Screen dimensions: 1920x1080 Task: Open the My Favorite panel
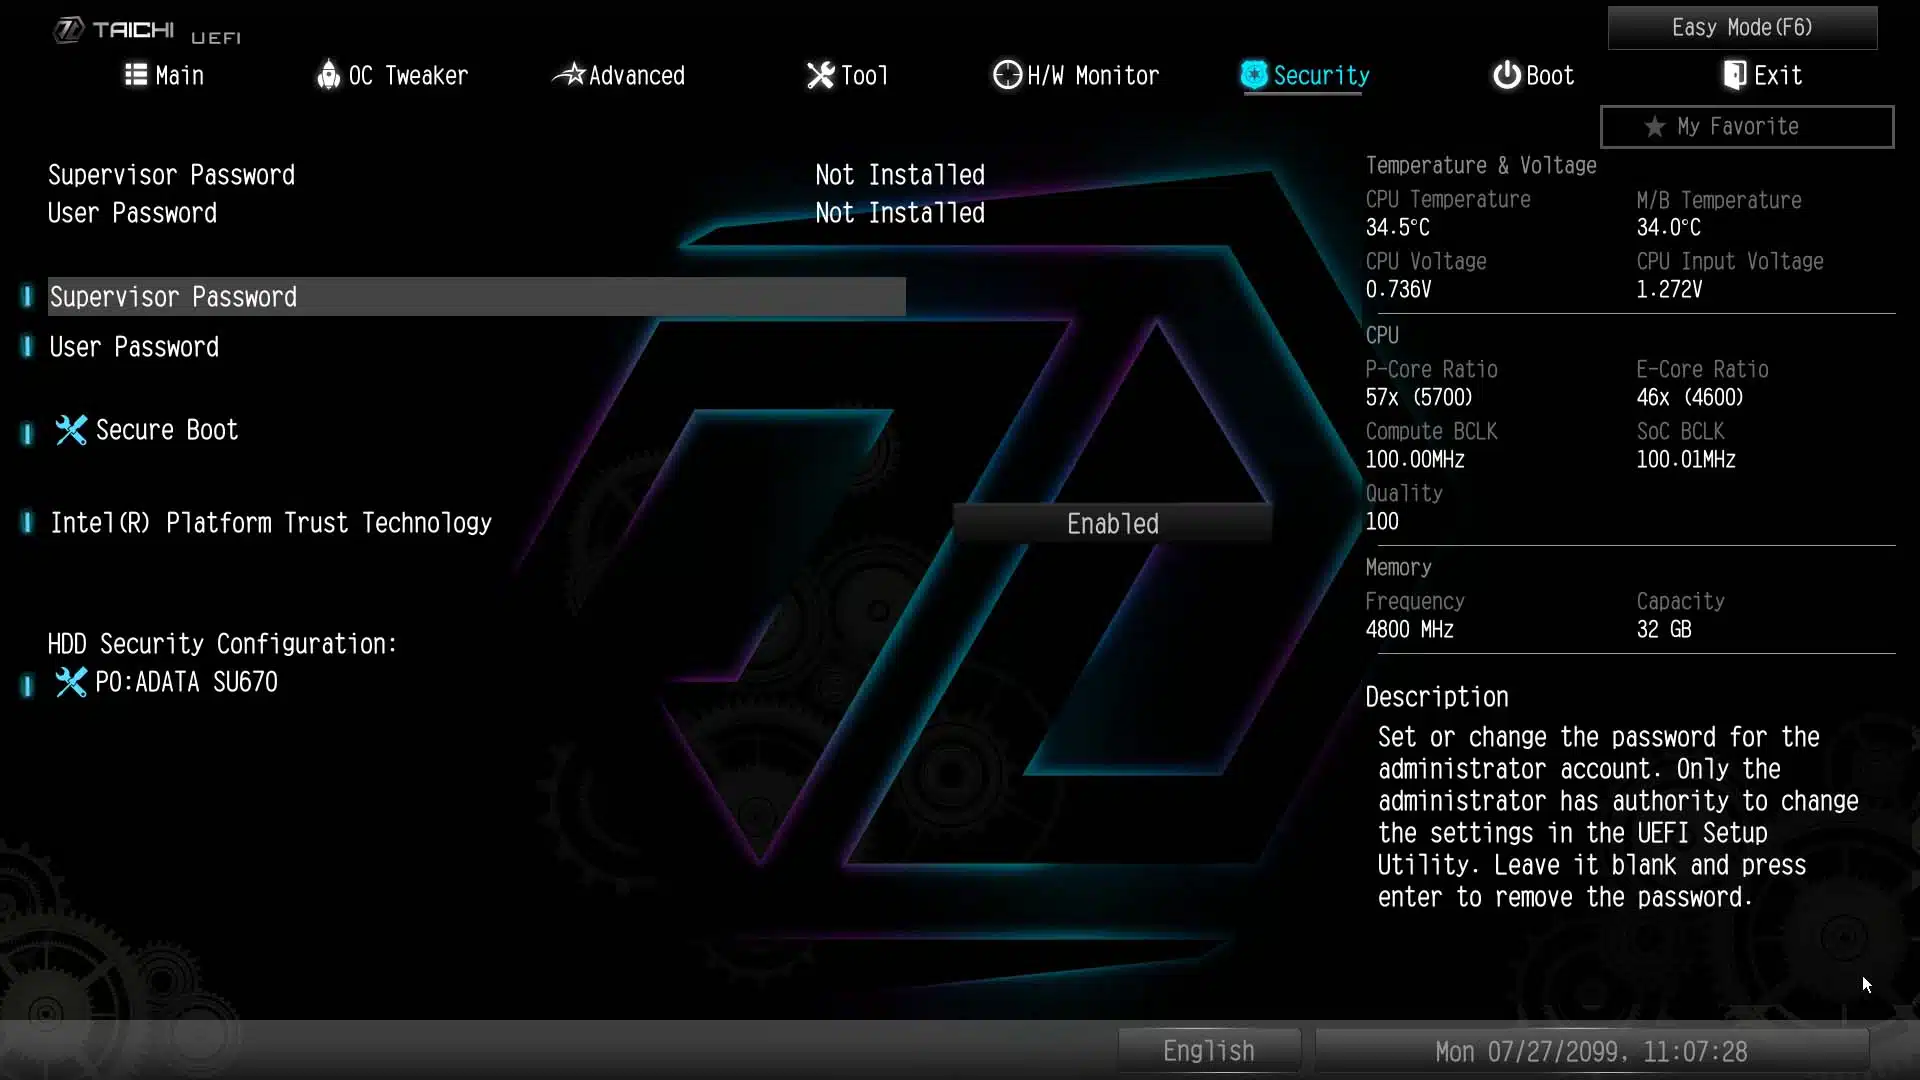click(x=1747, y=127)
